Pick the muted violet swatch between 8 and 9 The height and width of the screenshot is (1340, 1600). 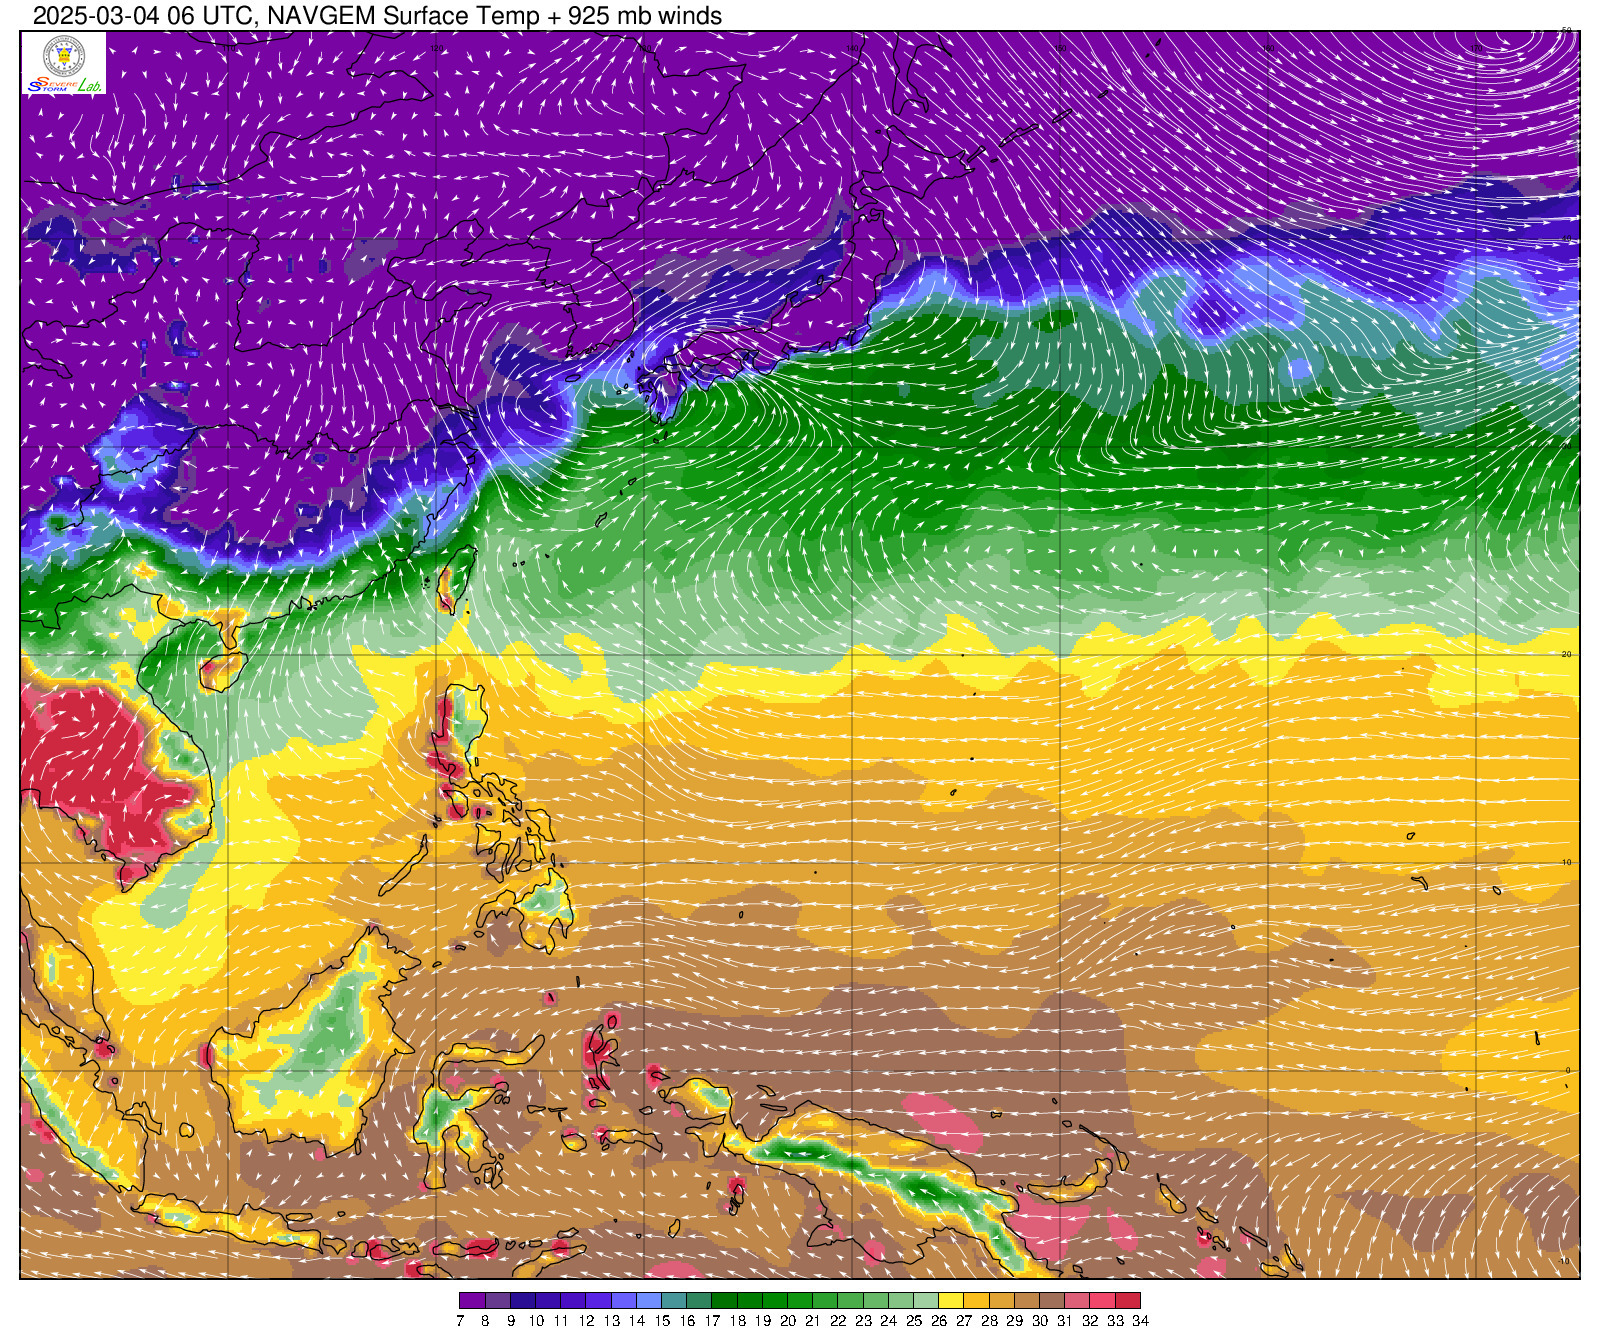click(x=497, y=1300)
